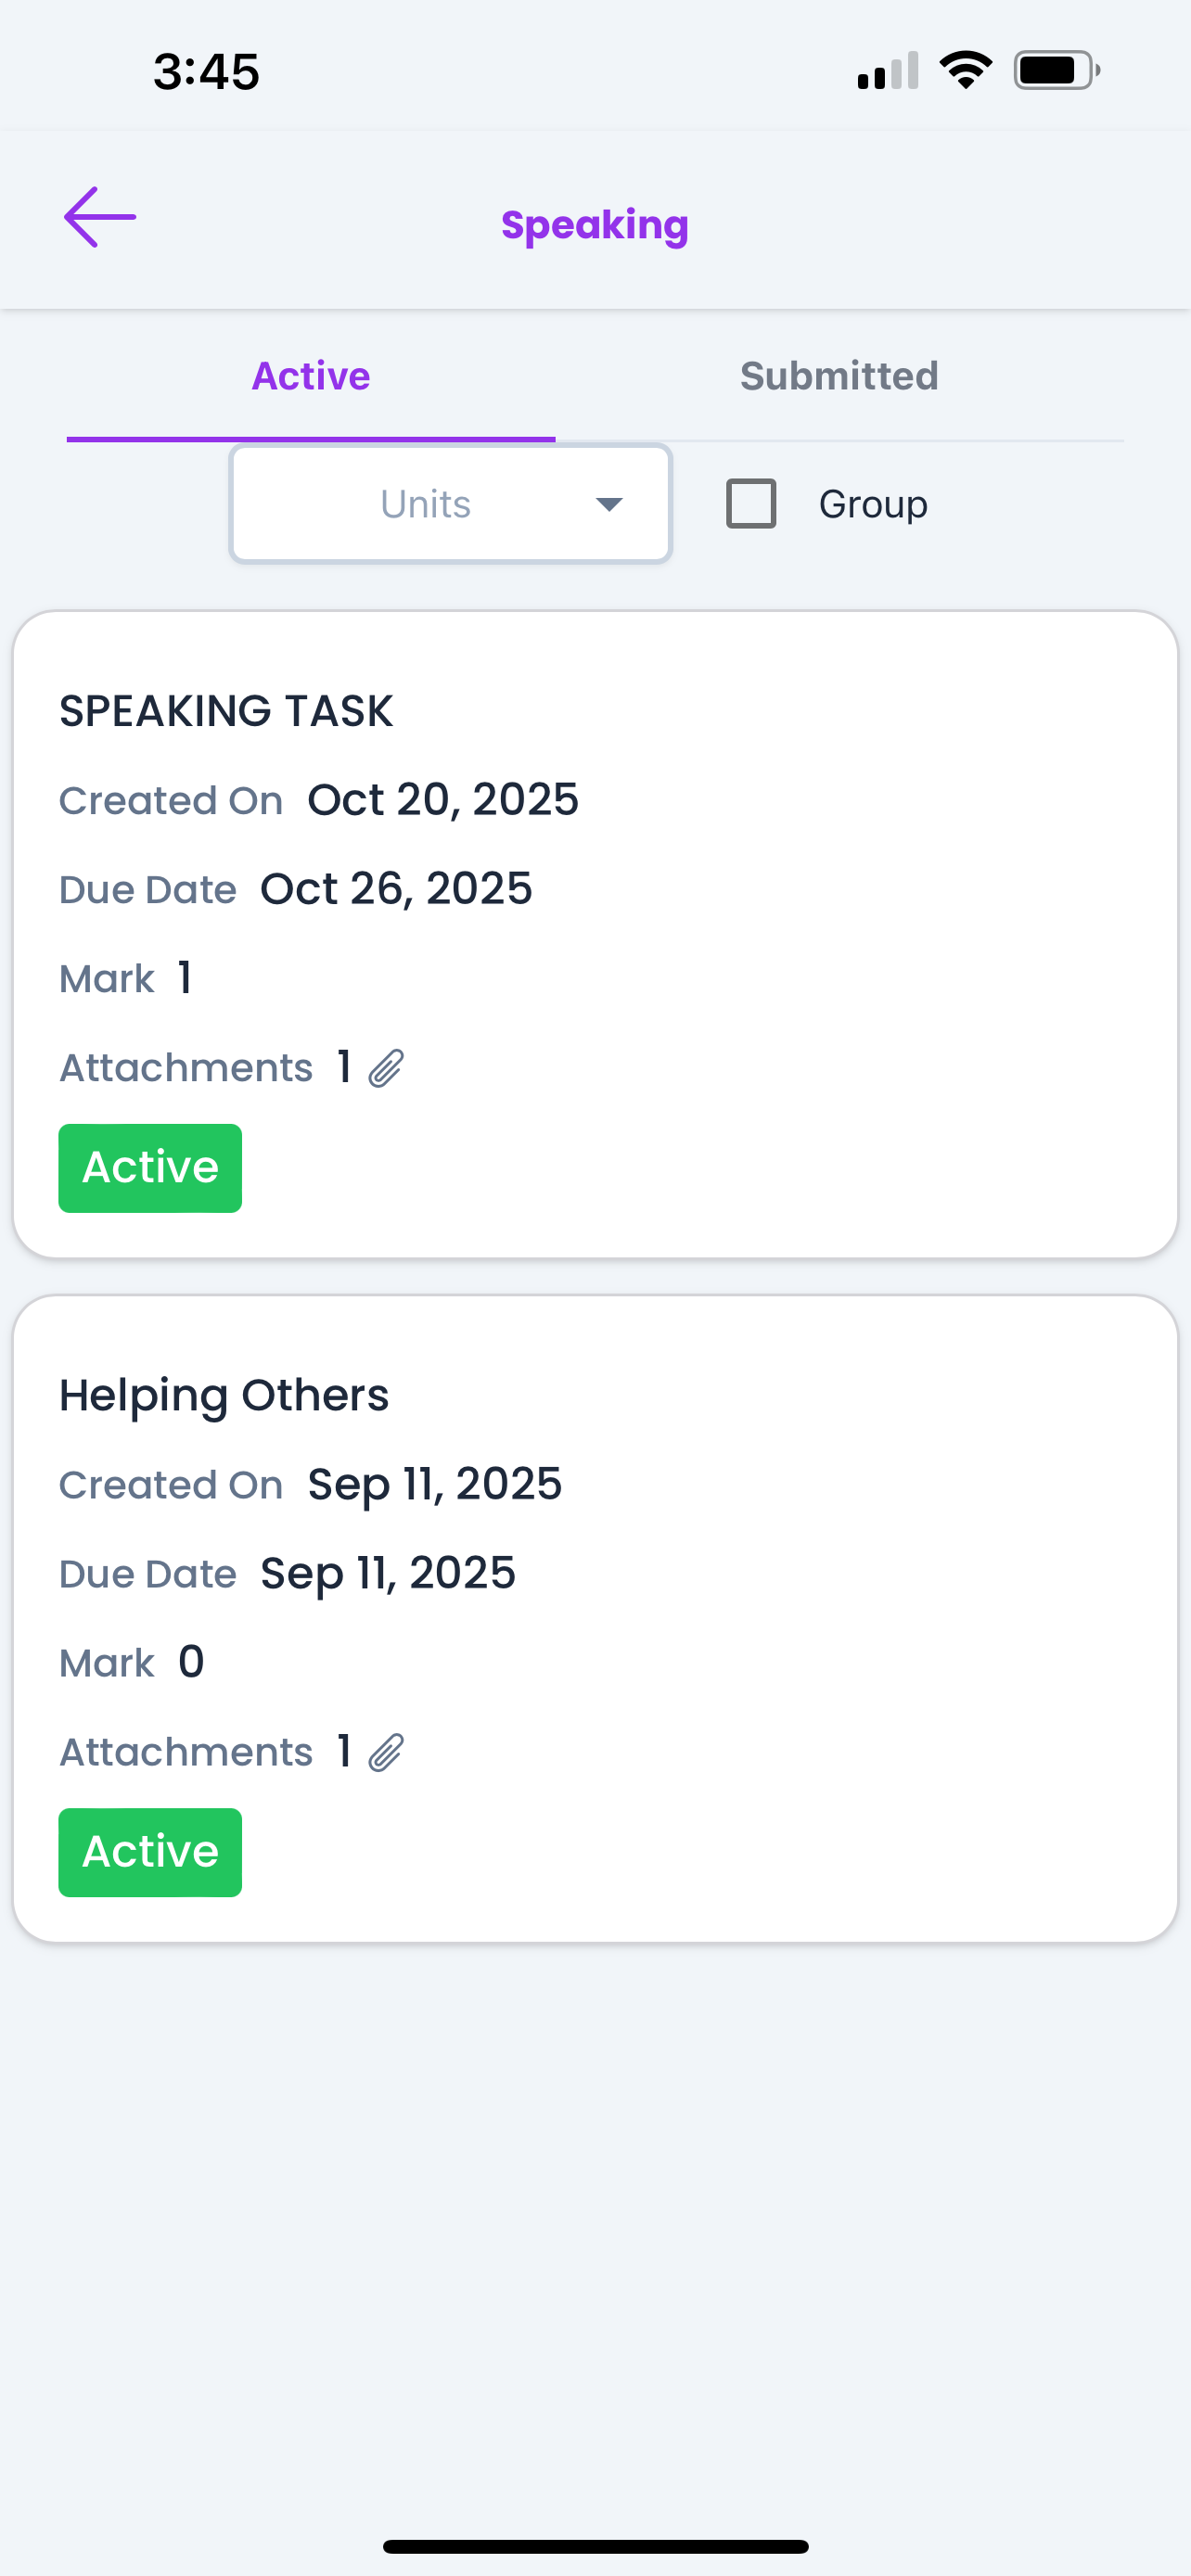
Task: Switch to the Submitted tab
Action: coord(839,376)
